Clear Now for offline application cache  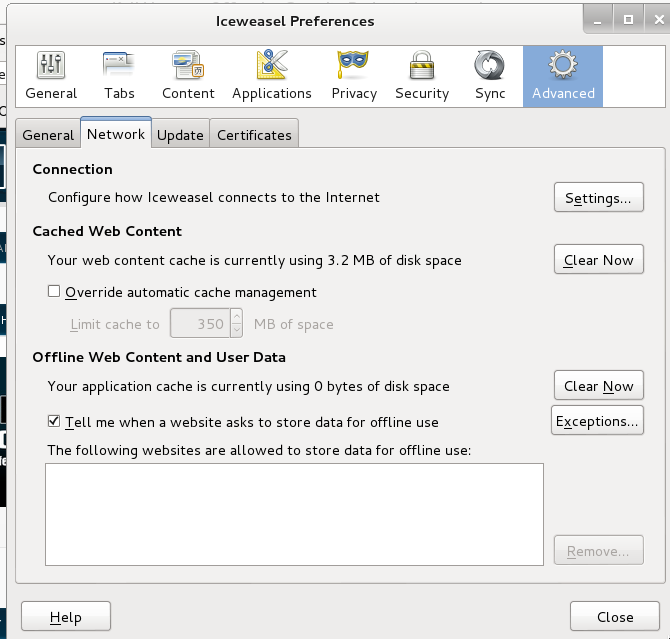pyautogui.click(x=599, y=386)
